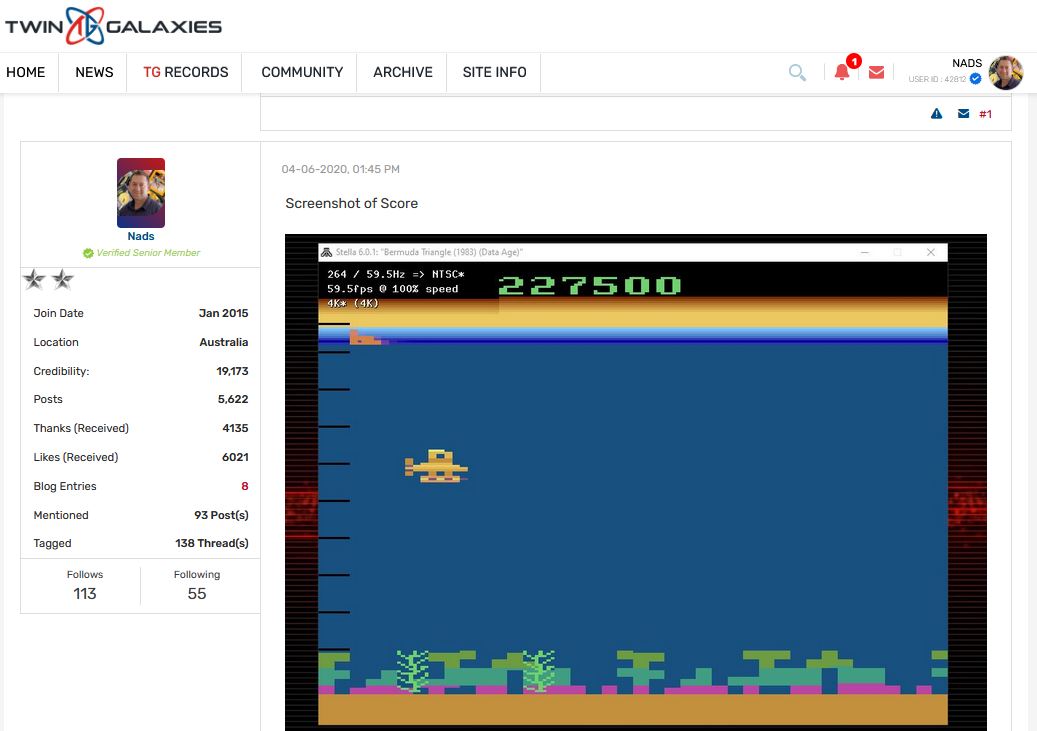Viewport: 1037px width, 731px height.
Task: Open the red messages envelope in header
Action: coord(876,72)
